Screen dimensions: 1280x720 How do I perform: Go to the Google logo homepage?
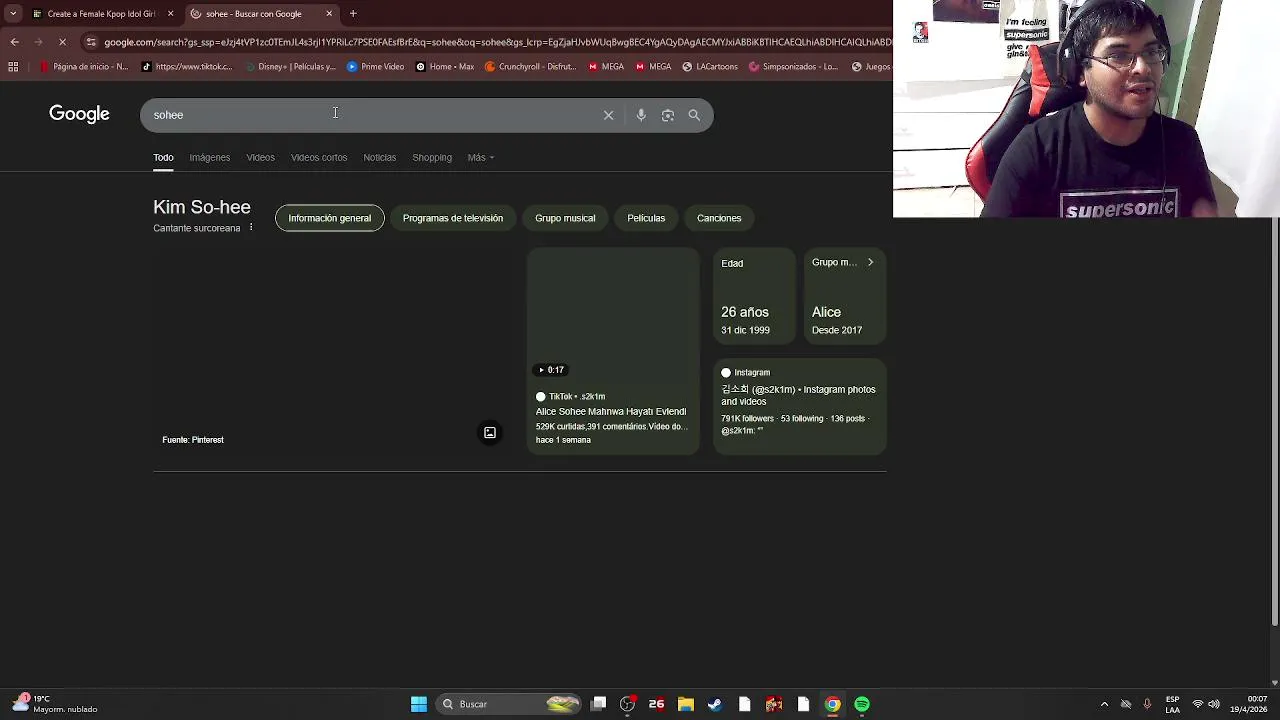coord(79,114)
